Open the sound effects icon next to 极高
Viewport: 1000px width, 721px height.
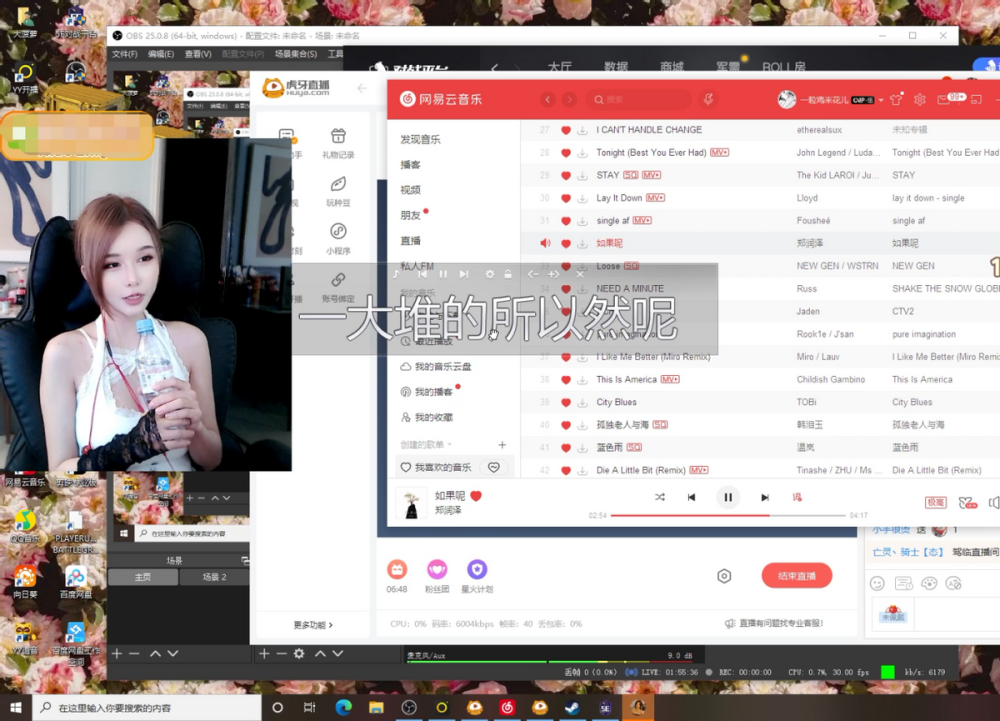(967, 503)
